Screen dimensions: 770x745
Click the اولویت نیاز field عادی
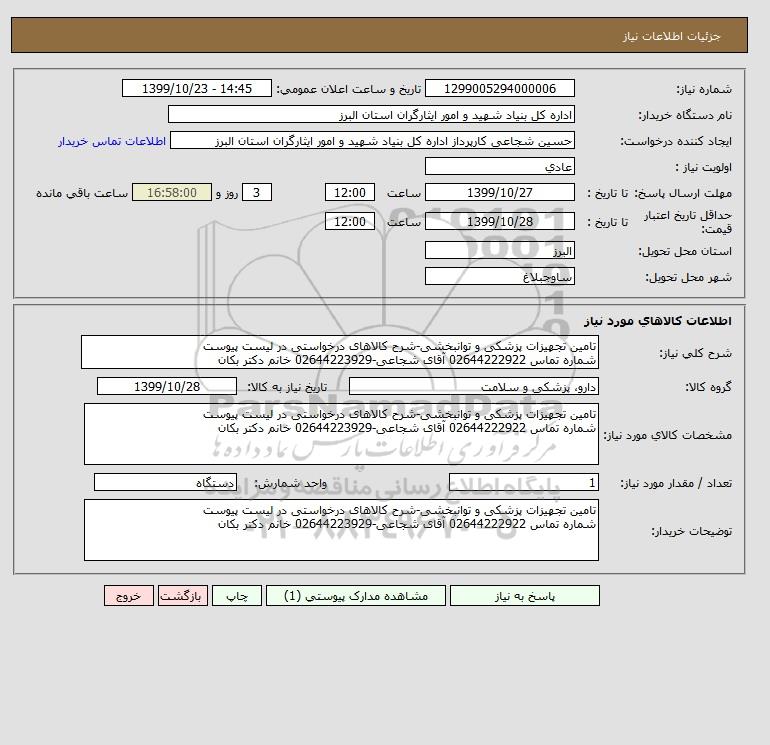tap(499, 166)
